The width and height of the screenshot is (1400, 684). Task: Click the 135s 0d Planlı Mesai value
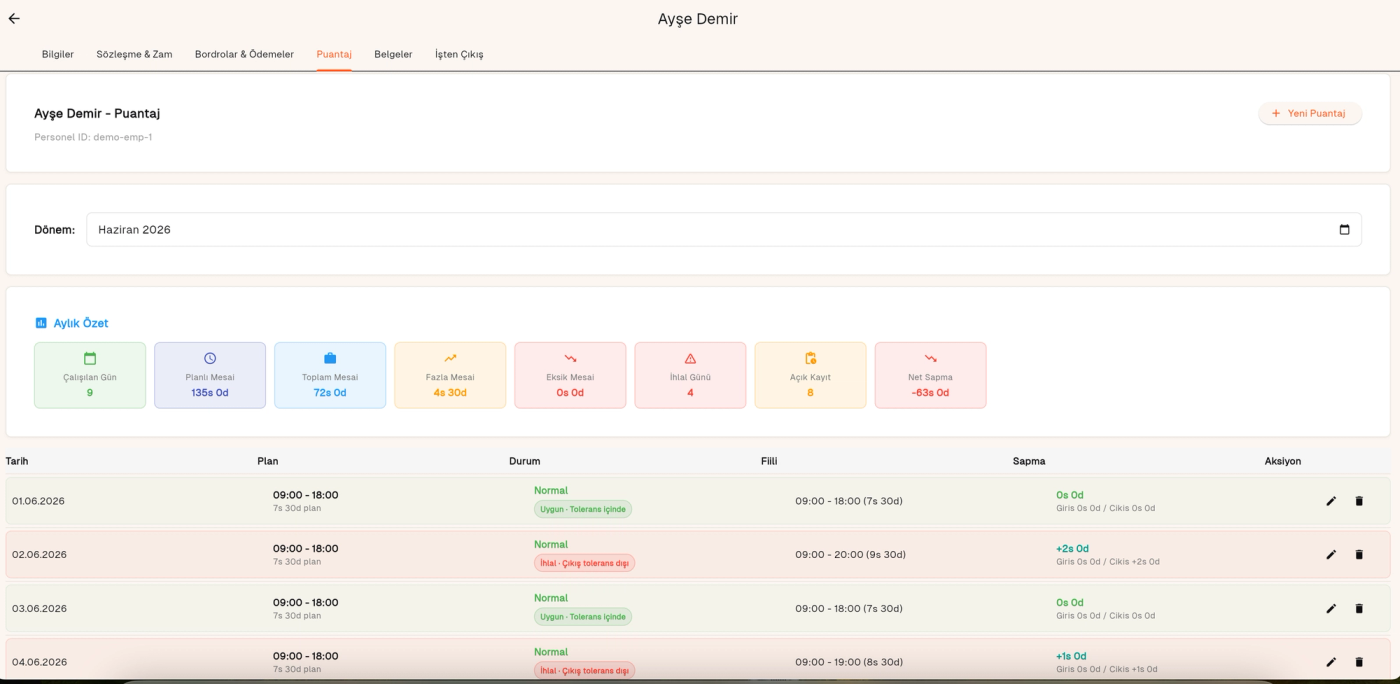(x=210, y=393)
